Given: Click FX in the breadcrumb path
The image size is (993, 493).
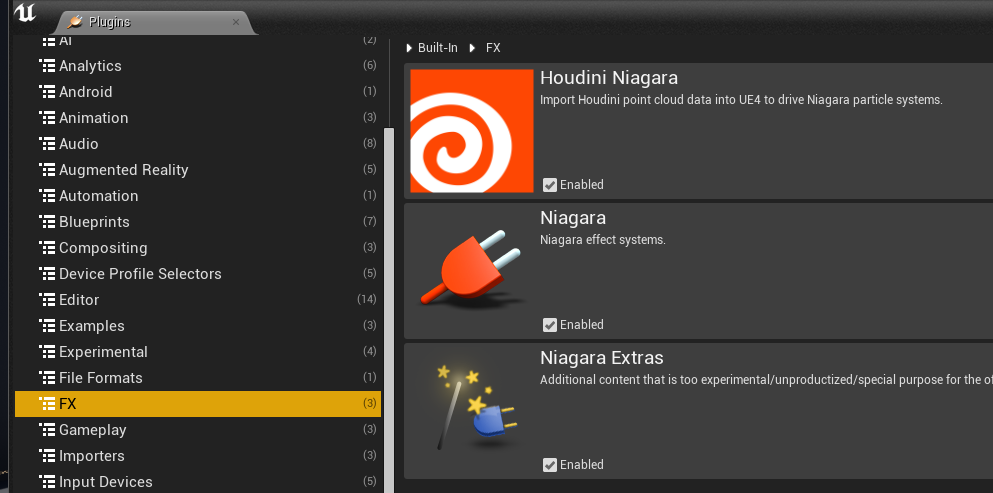Looking at the screenshot, I should pyautogui.click(x=493, y=48).
